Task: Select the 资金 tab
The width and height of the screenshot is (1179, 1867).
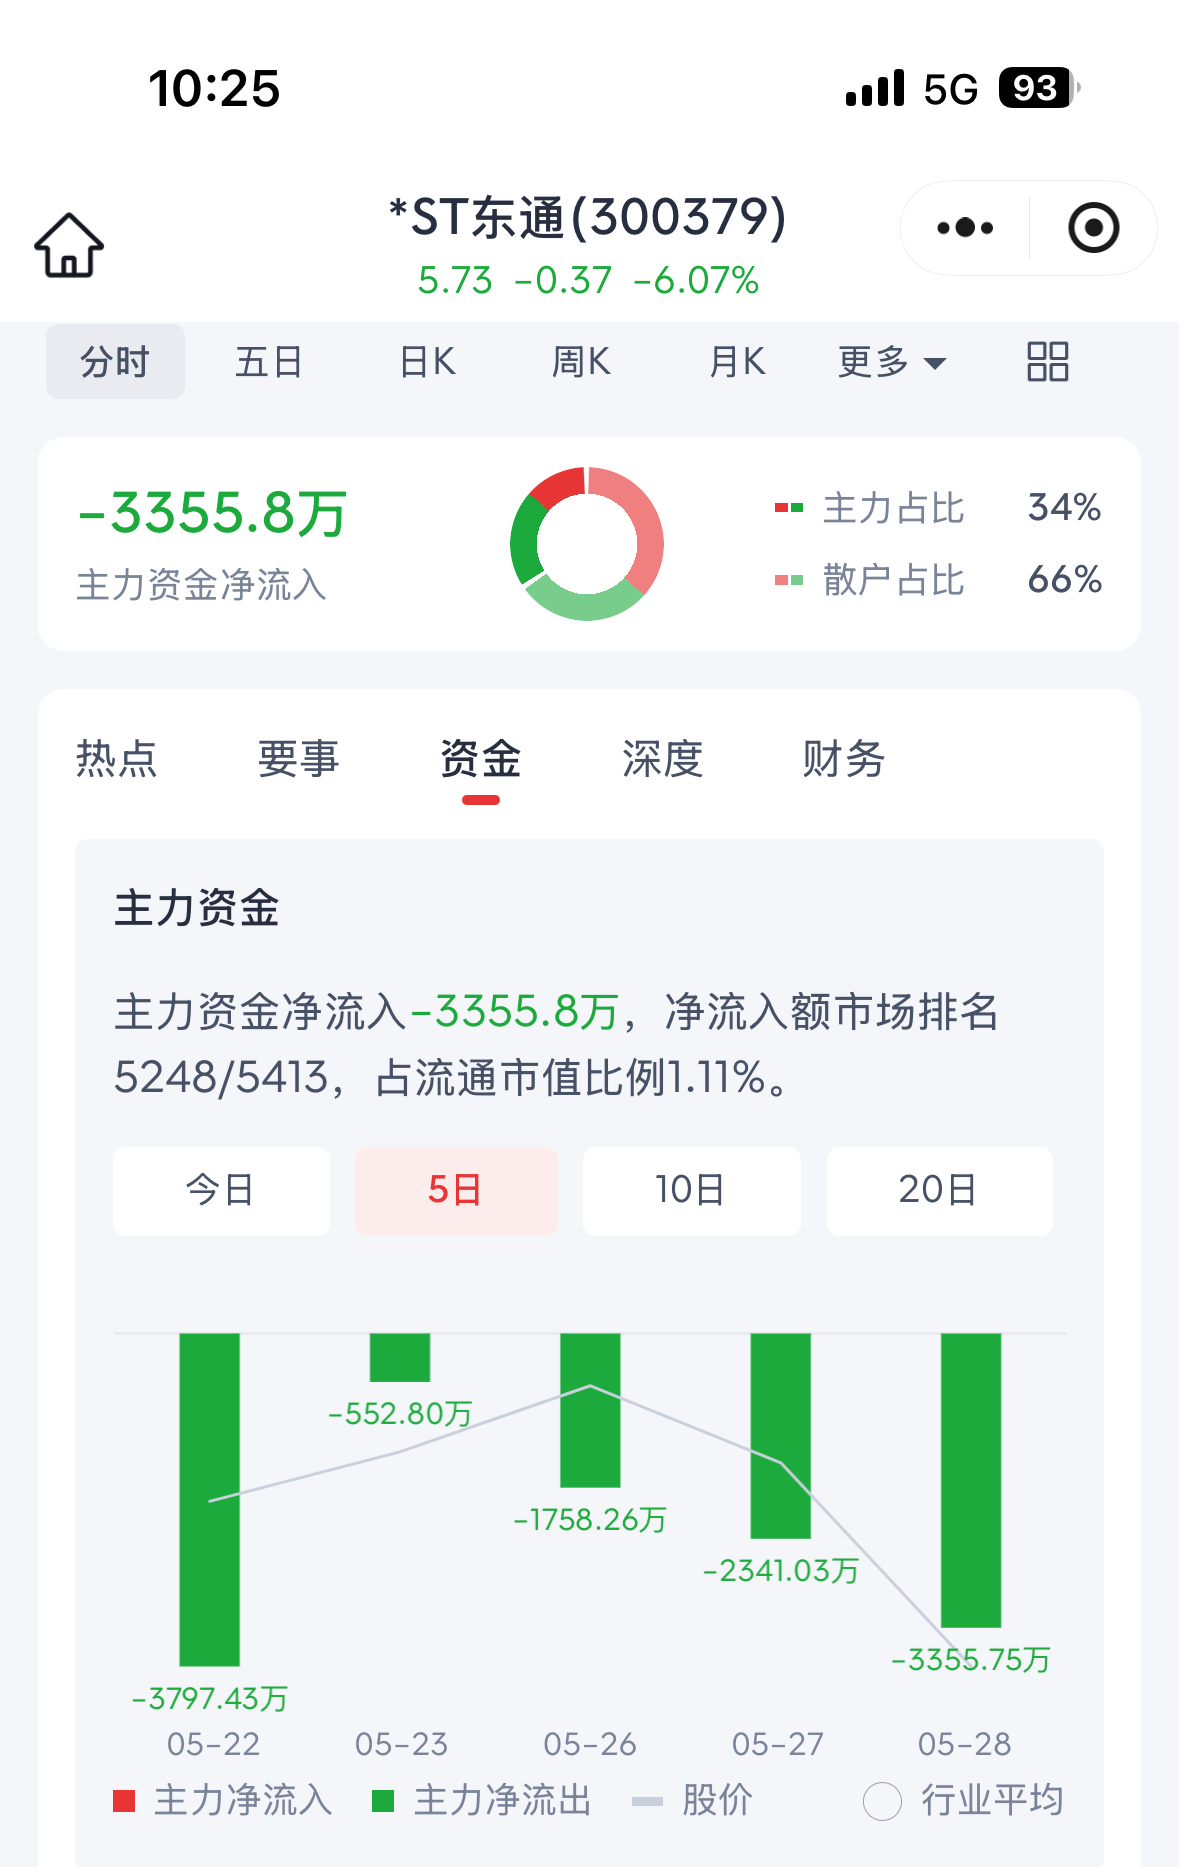Action: [480, 759]
